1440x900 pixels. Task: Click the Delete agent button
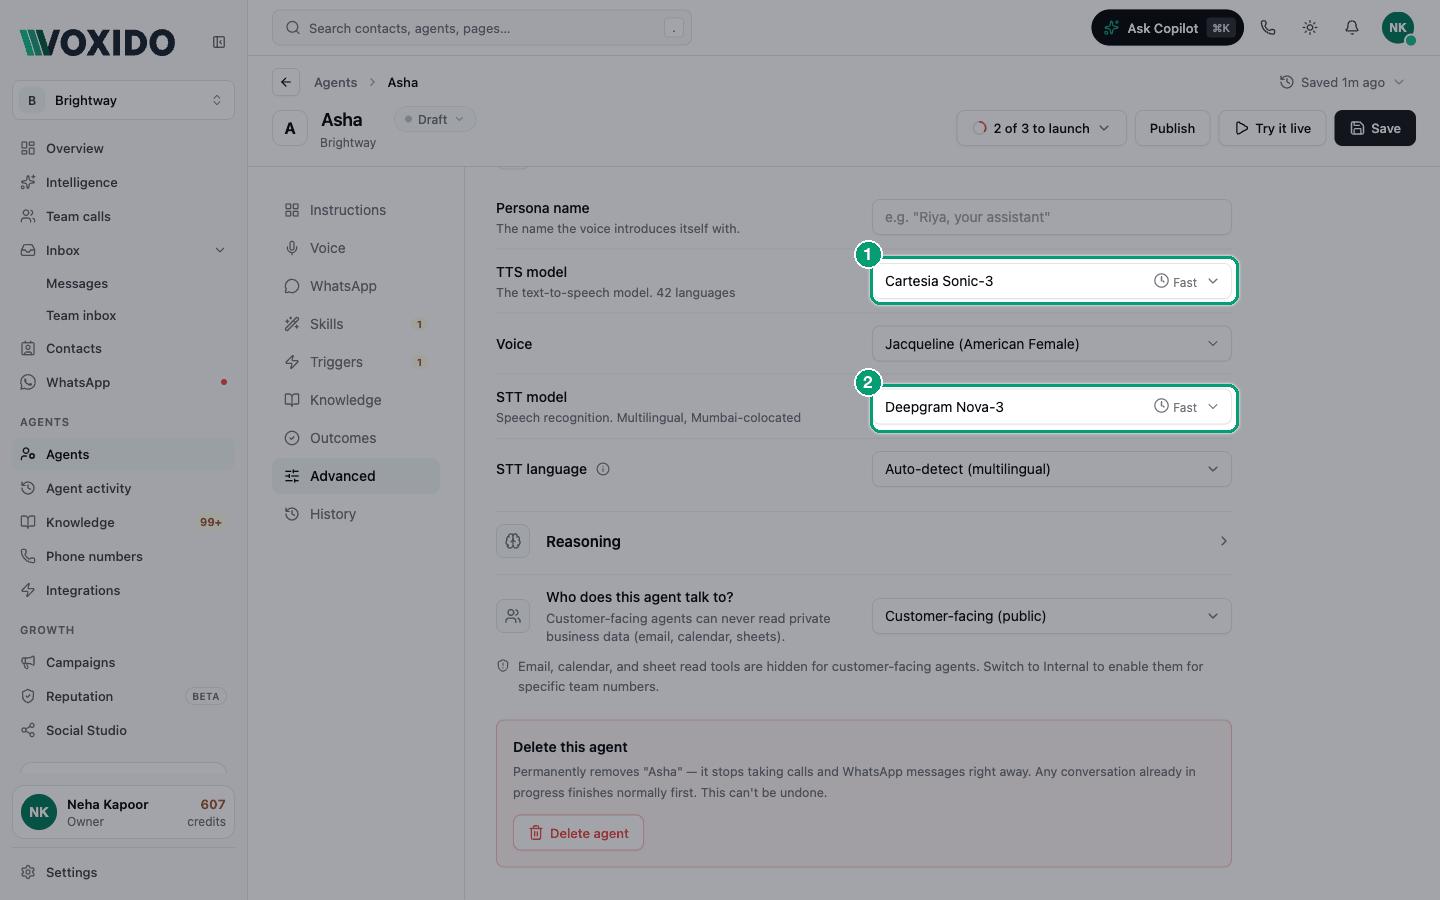(578, 833)
